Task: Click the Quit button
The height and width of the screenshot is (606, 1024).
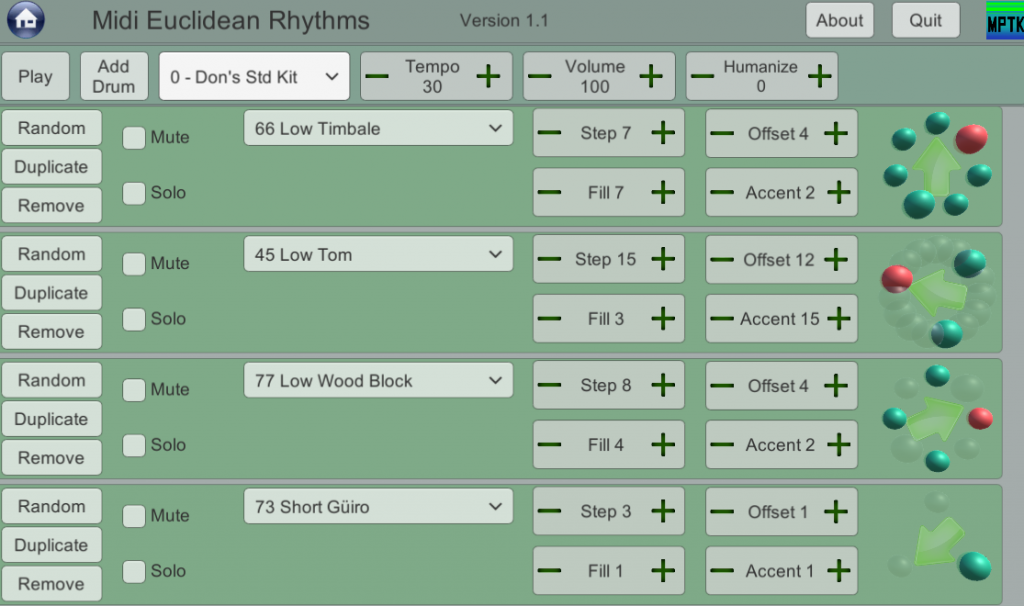Action: click(x=925, y=20)
